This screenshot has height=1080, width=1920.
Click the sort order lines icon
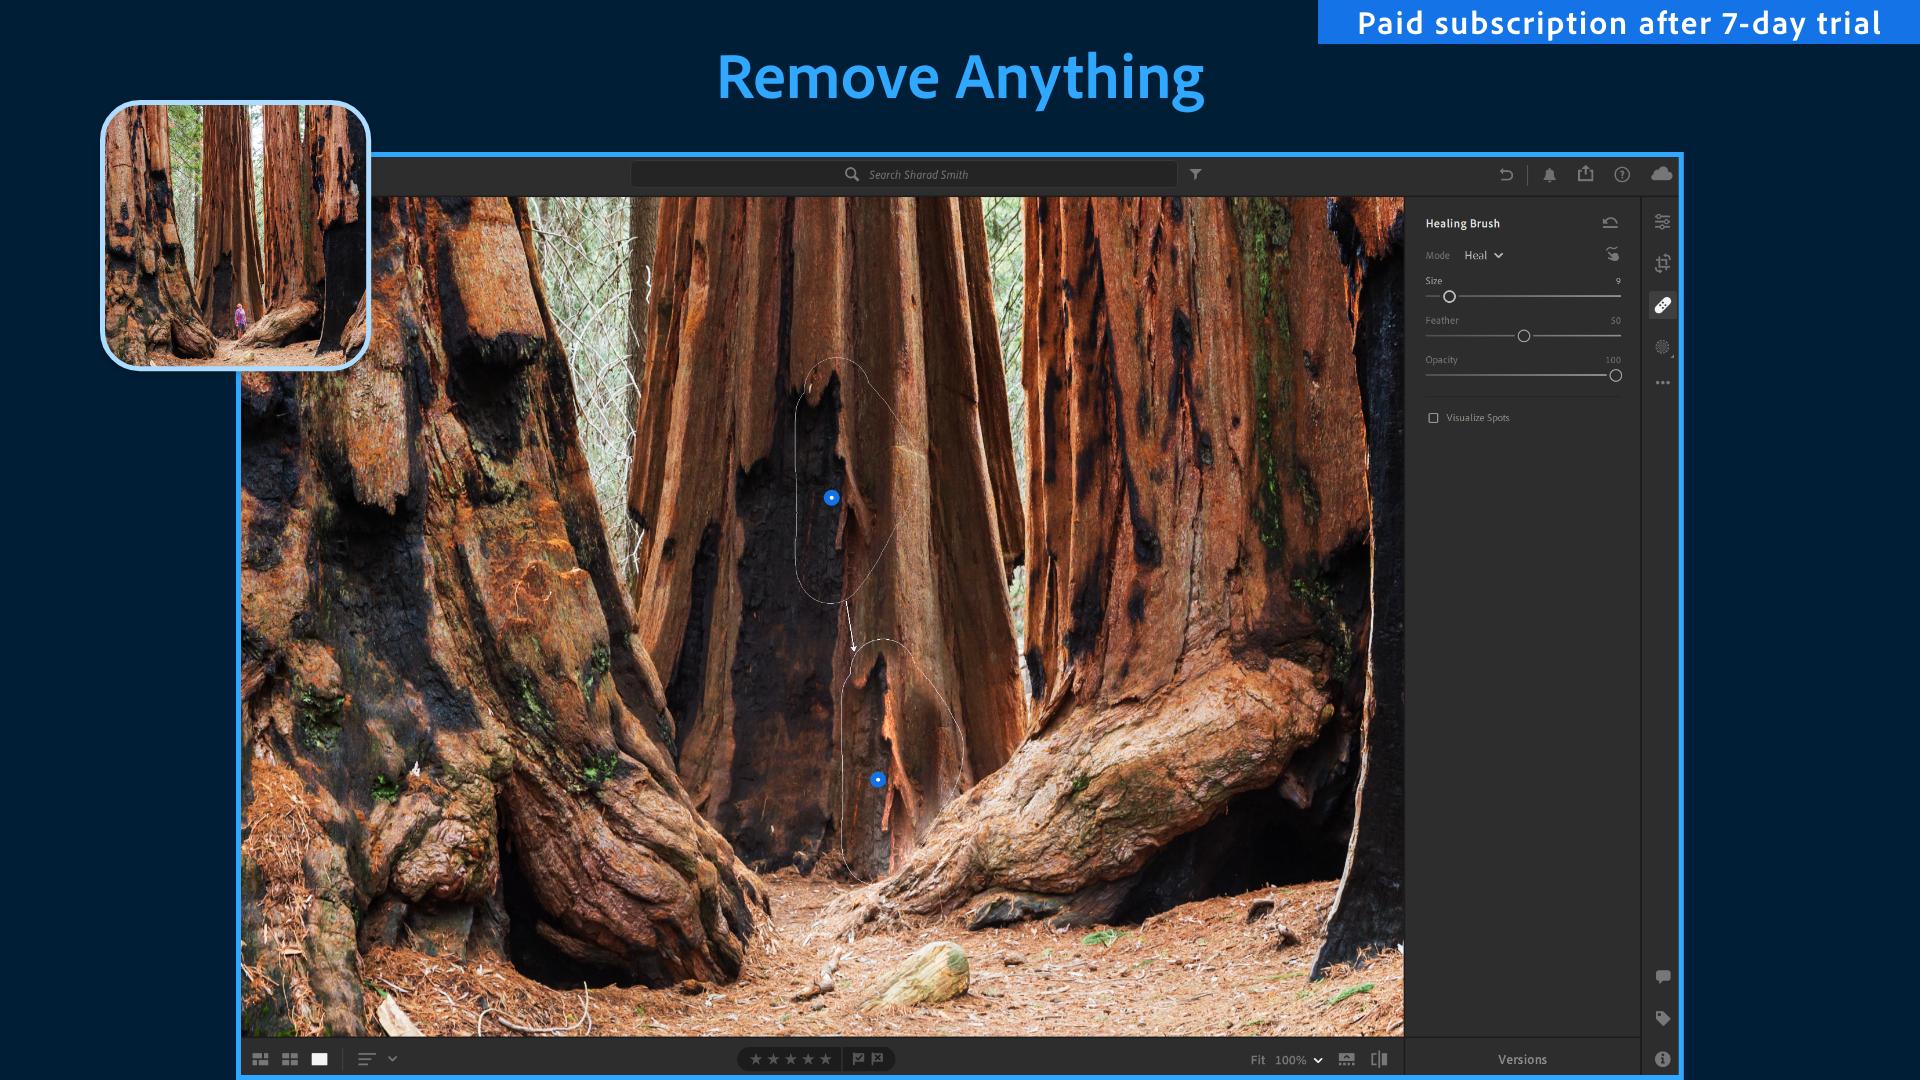[x=366, y=1059]
